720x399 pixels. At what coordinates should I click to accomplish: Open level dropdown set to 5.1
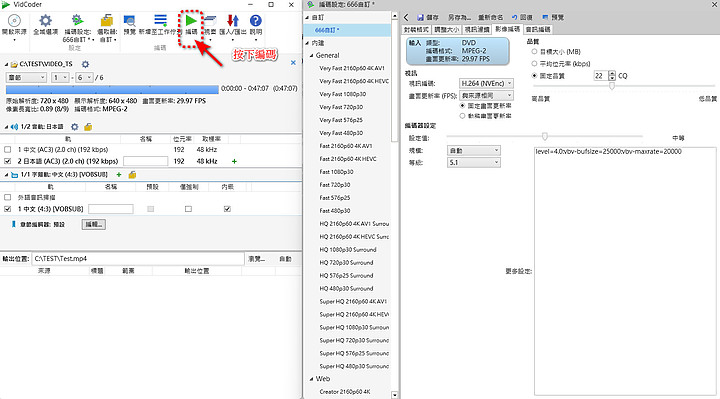click(x=473, y=163)
